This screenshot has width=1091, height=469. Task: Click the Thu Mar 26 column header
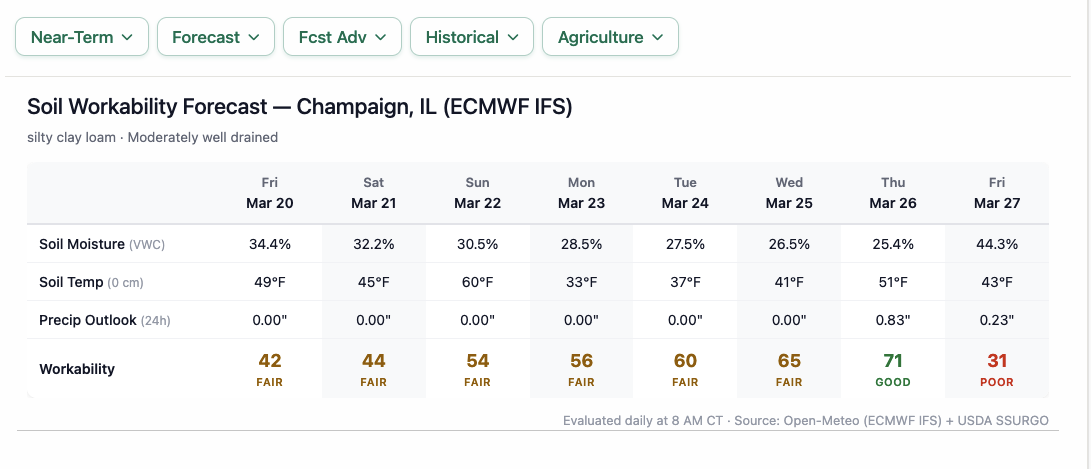(x=893, y=193)
